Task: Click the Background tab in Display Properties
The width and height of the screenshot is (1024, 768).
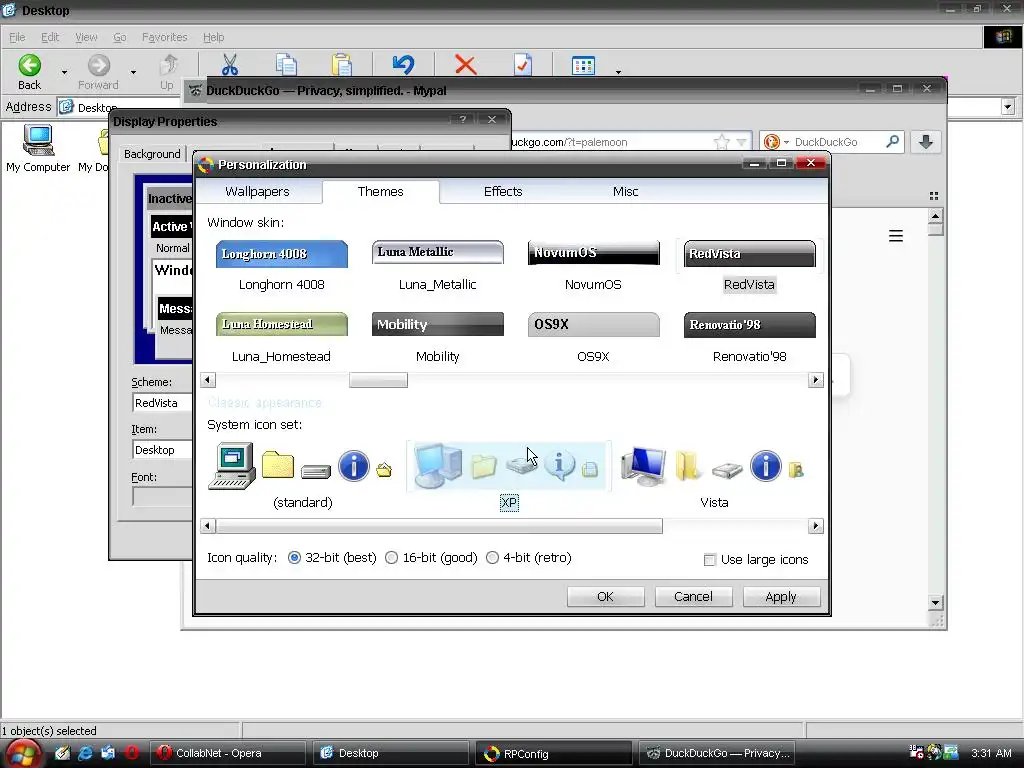Action: pos(152,154)
